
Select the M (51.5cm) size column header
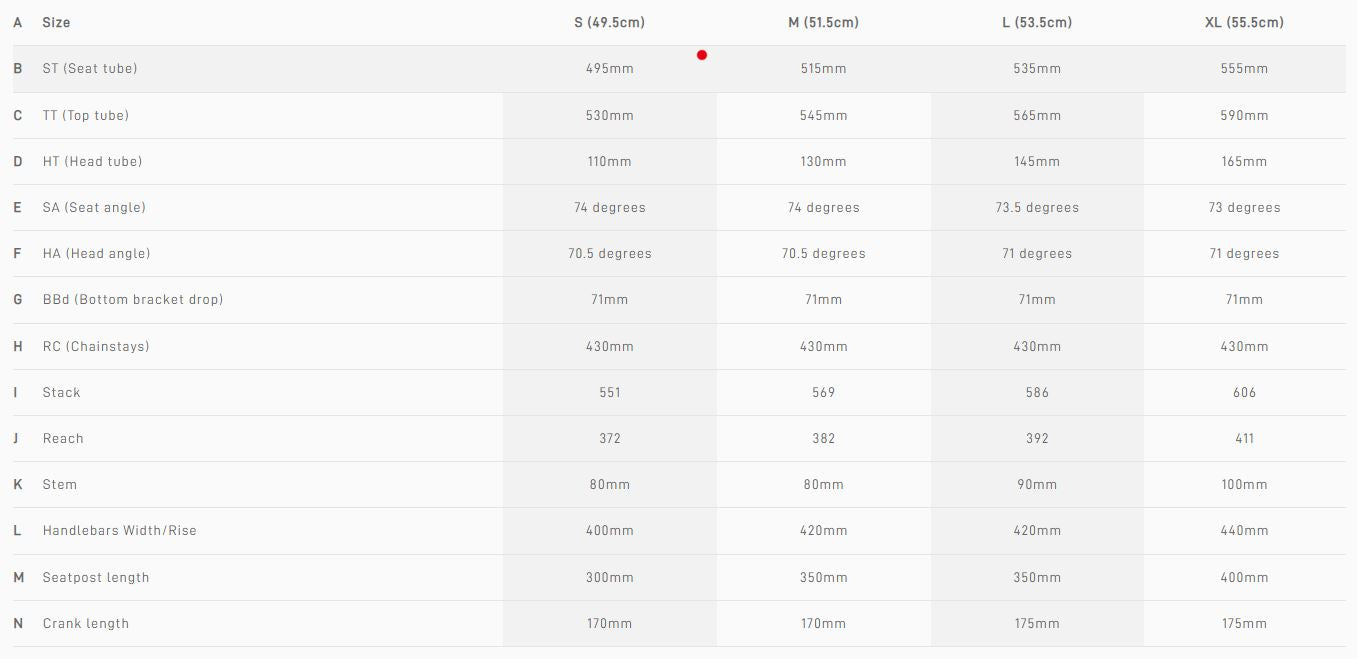823,22
